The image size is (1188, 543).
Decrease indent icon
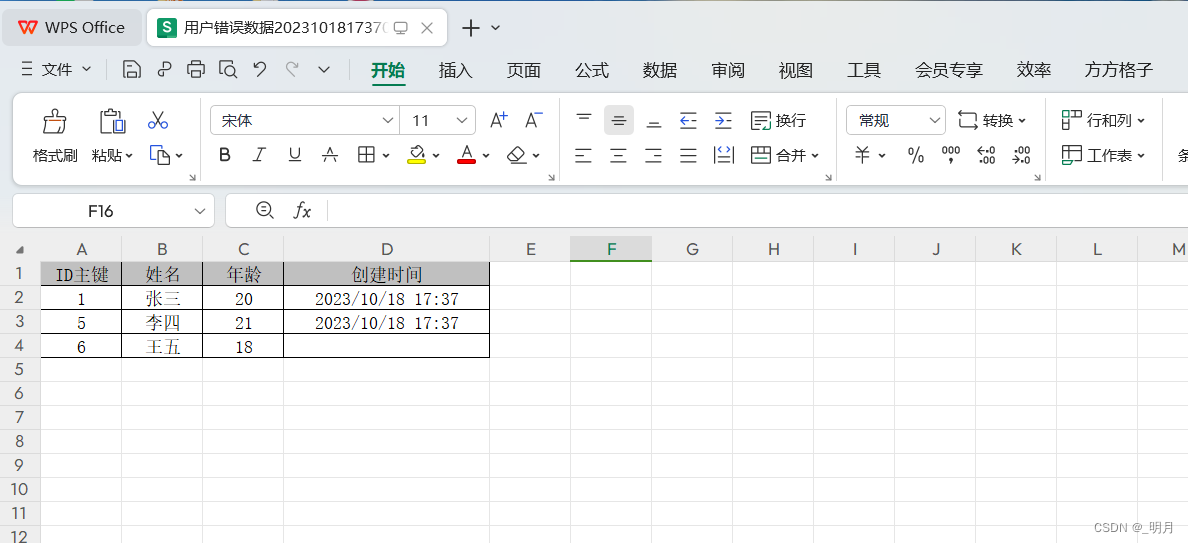(x=688, y=120)
